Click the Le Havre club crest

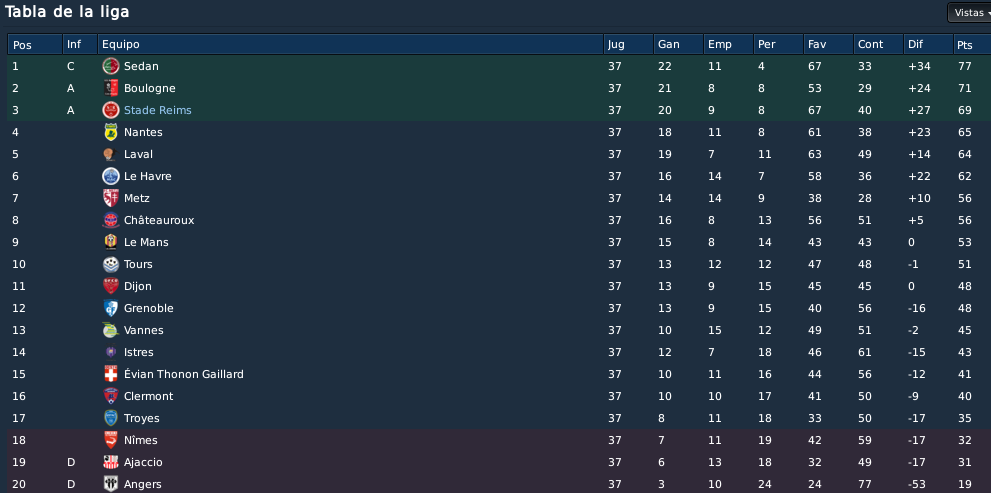(x=111, y=176)
